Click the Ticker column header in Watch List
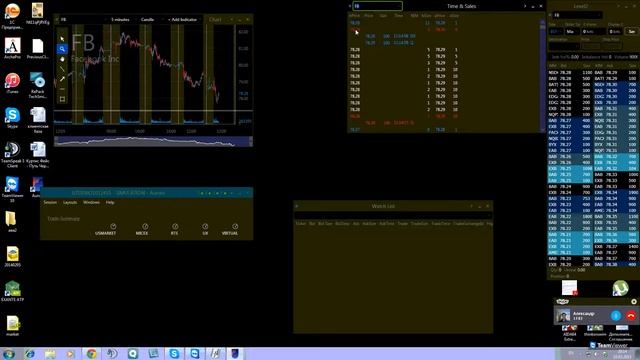This screenshot has height=360, width=640. (301, 224)
